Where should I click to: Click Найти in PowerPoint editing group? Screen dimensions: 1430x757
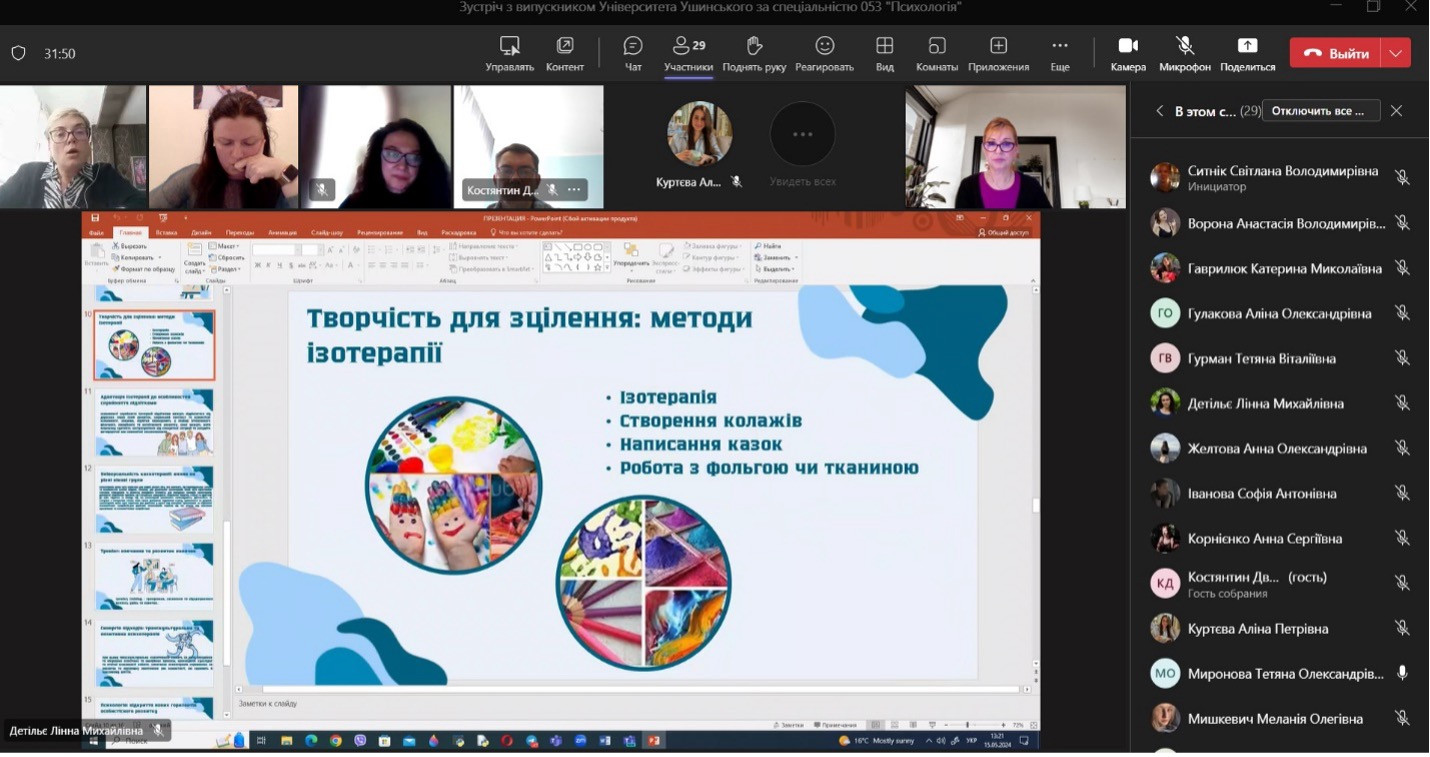pos(769,246)
